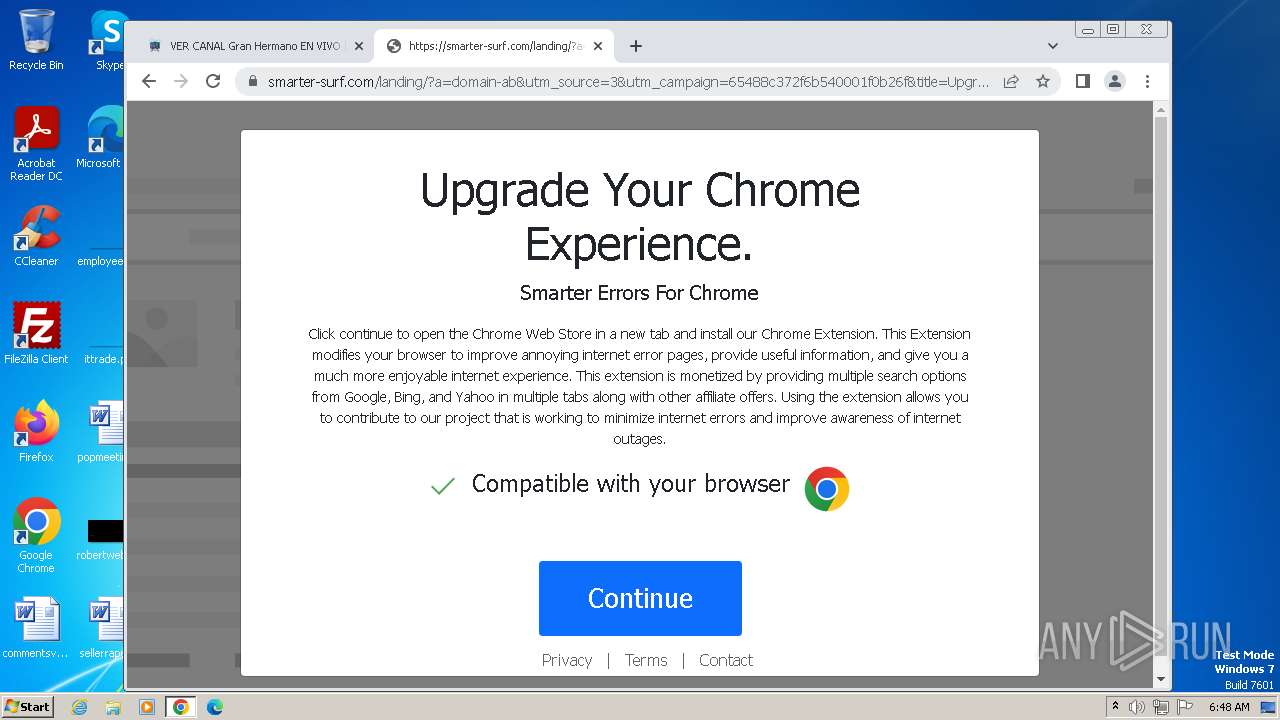Viewport: 1280px width, 720px height.
Task: Click the Chrome logo beside Compatible text
Action: pos(827,489)
